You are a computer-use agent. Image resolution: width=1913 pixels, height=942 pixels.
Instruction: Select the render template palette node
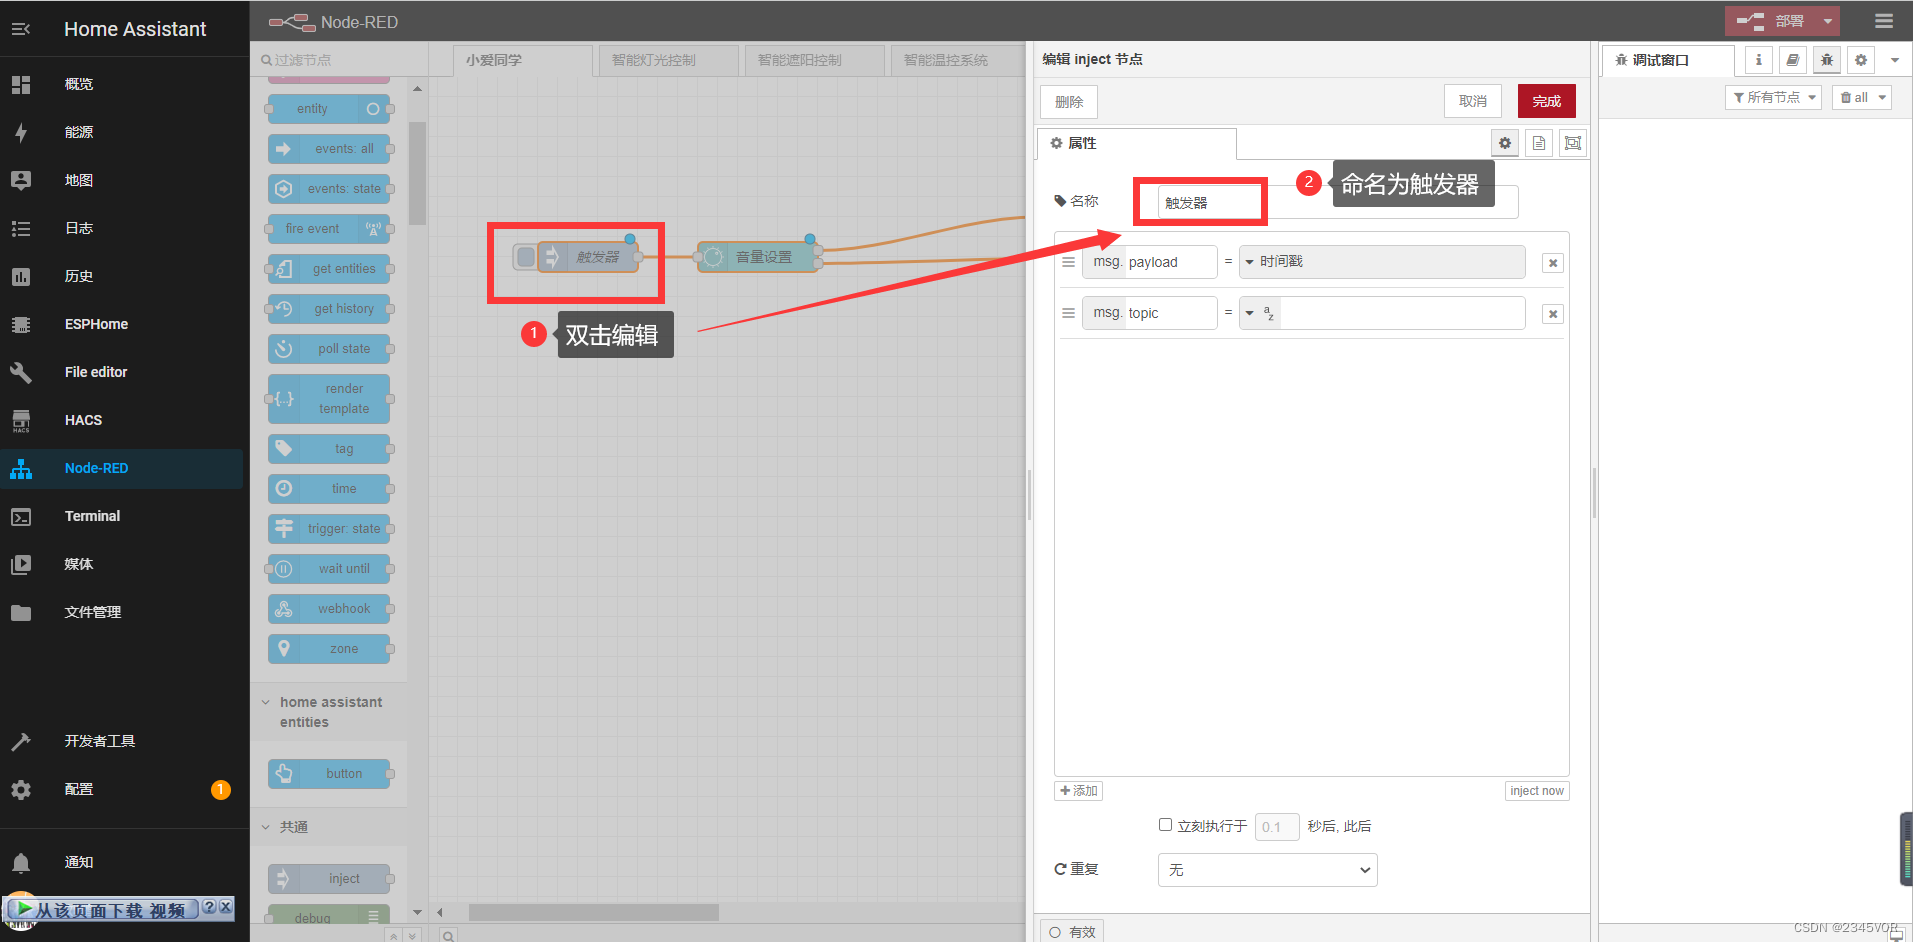(x=329, y=399)
